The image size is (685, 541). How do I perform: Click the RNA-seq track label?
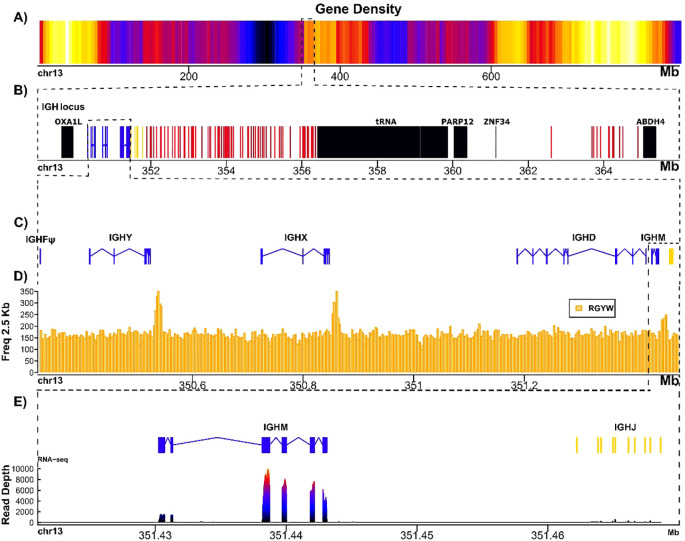pos(53,459)
